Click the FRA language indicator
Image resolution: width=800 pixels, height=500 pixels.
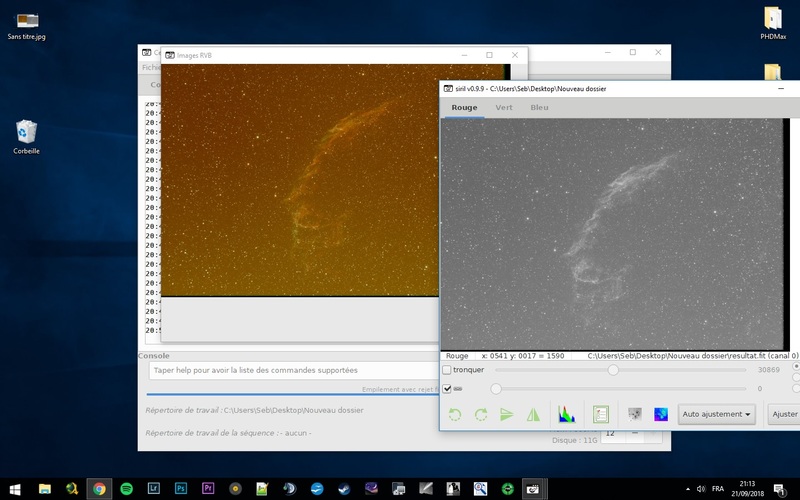[x=718, y=489]
